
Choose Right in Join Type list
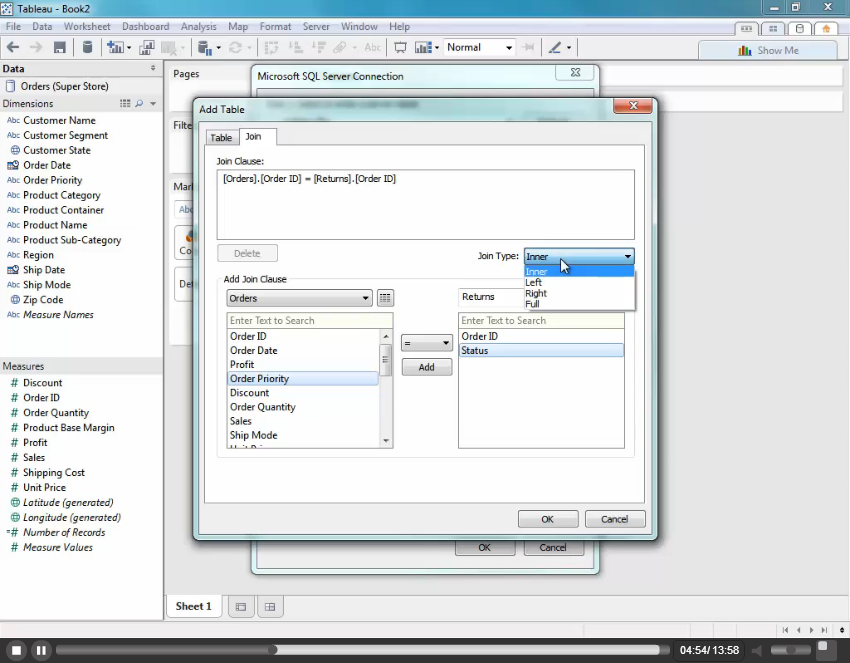coord(579,293)
